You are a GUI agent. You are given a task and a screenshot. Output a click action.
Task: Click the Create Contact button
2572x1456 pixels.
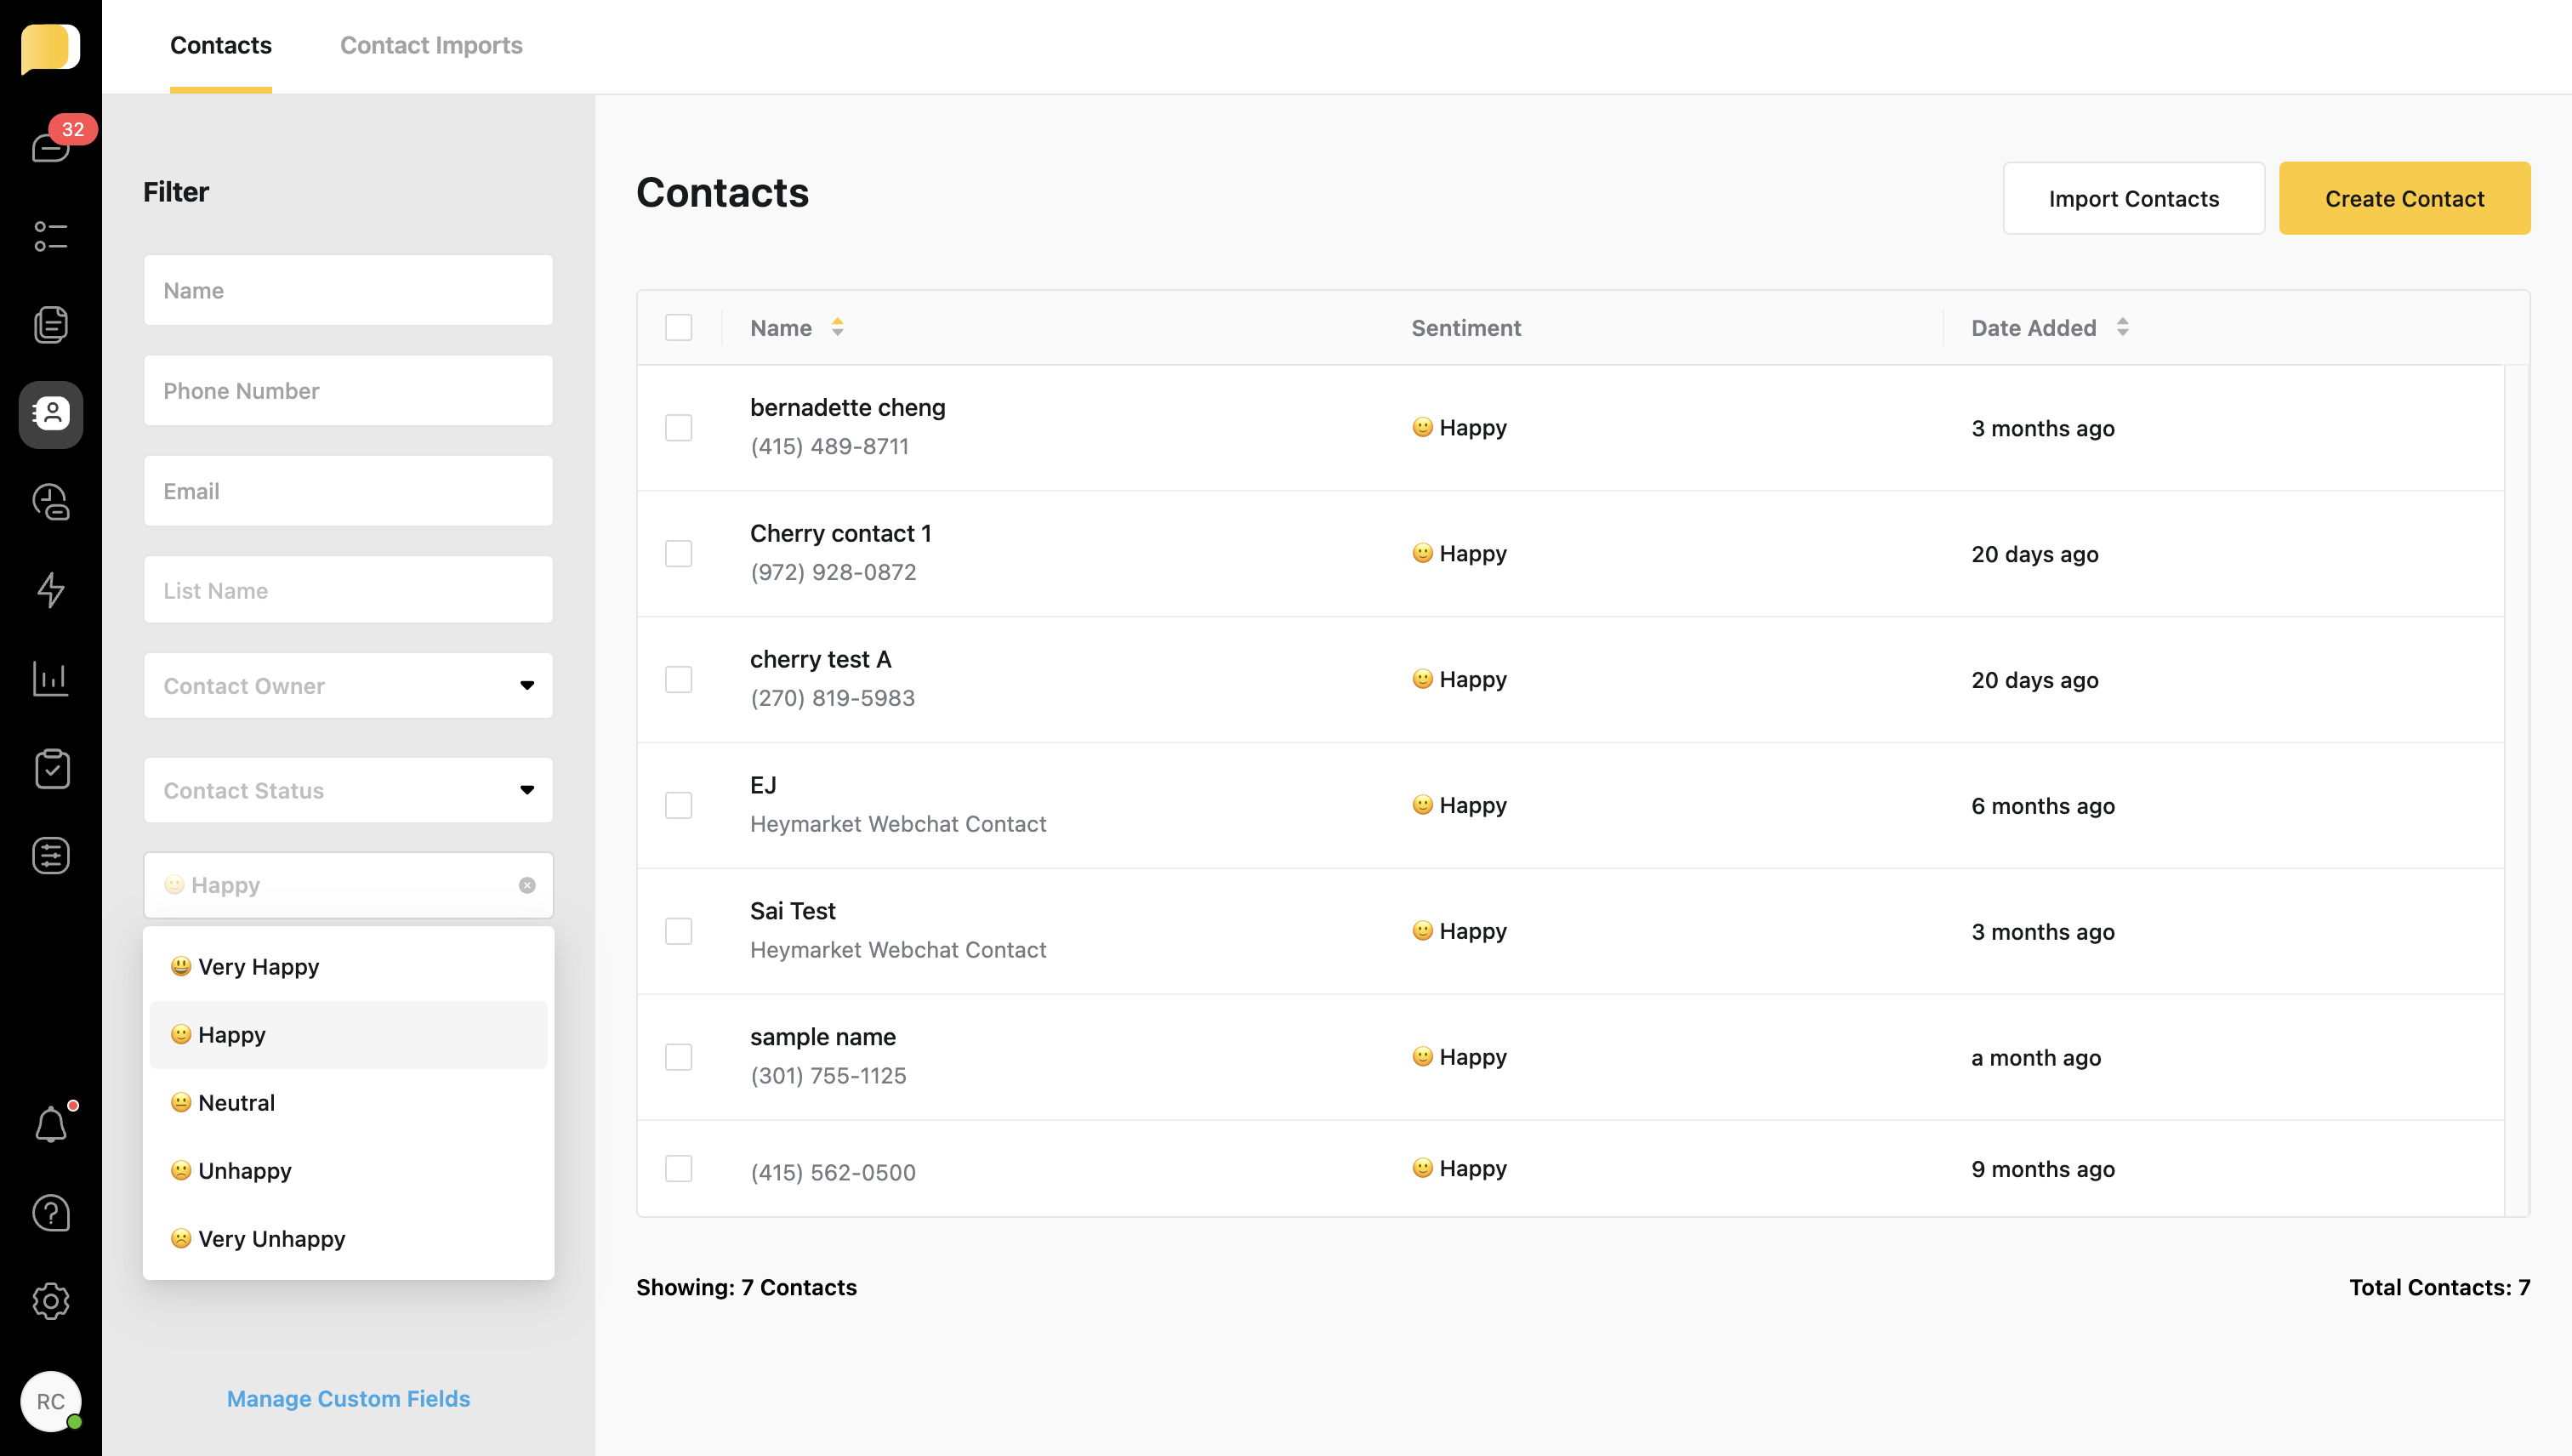pyautogui.click(x=2404, y=198)
